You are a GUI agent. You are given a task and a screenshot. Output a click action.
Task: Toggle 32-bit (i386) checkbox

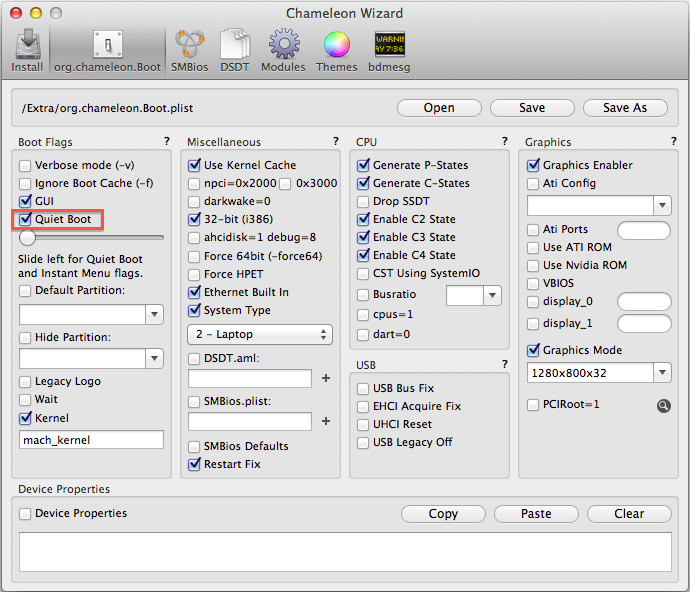pos(194,219)
